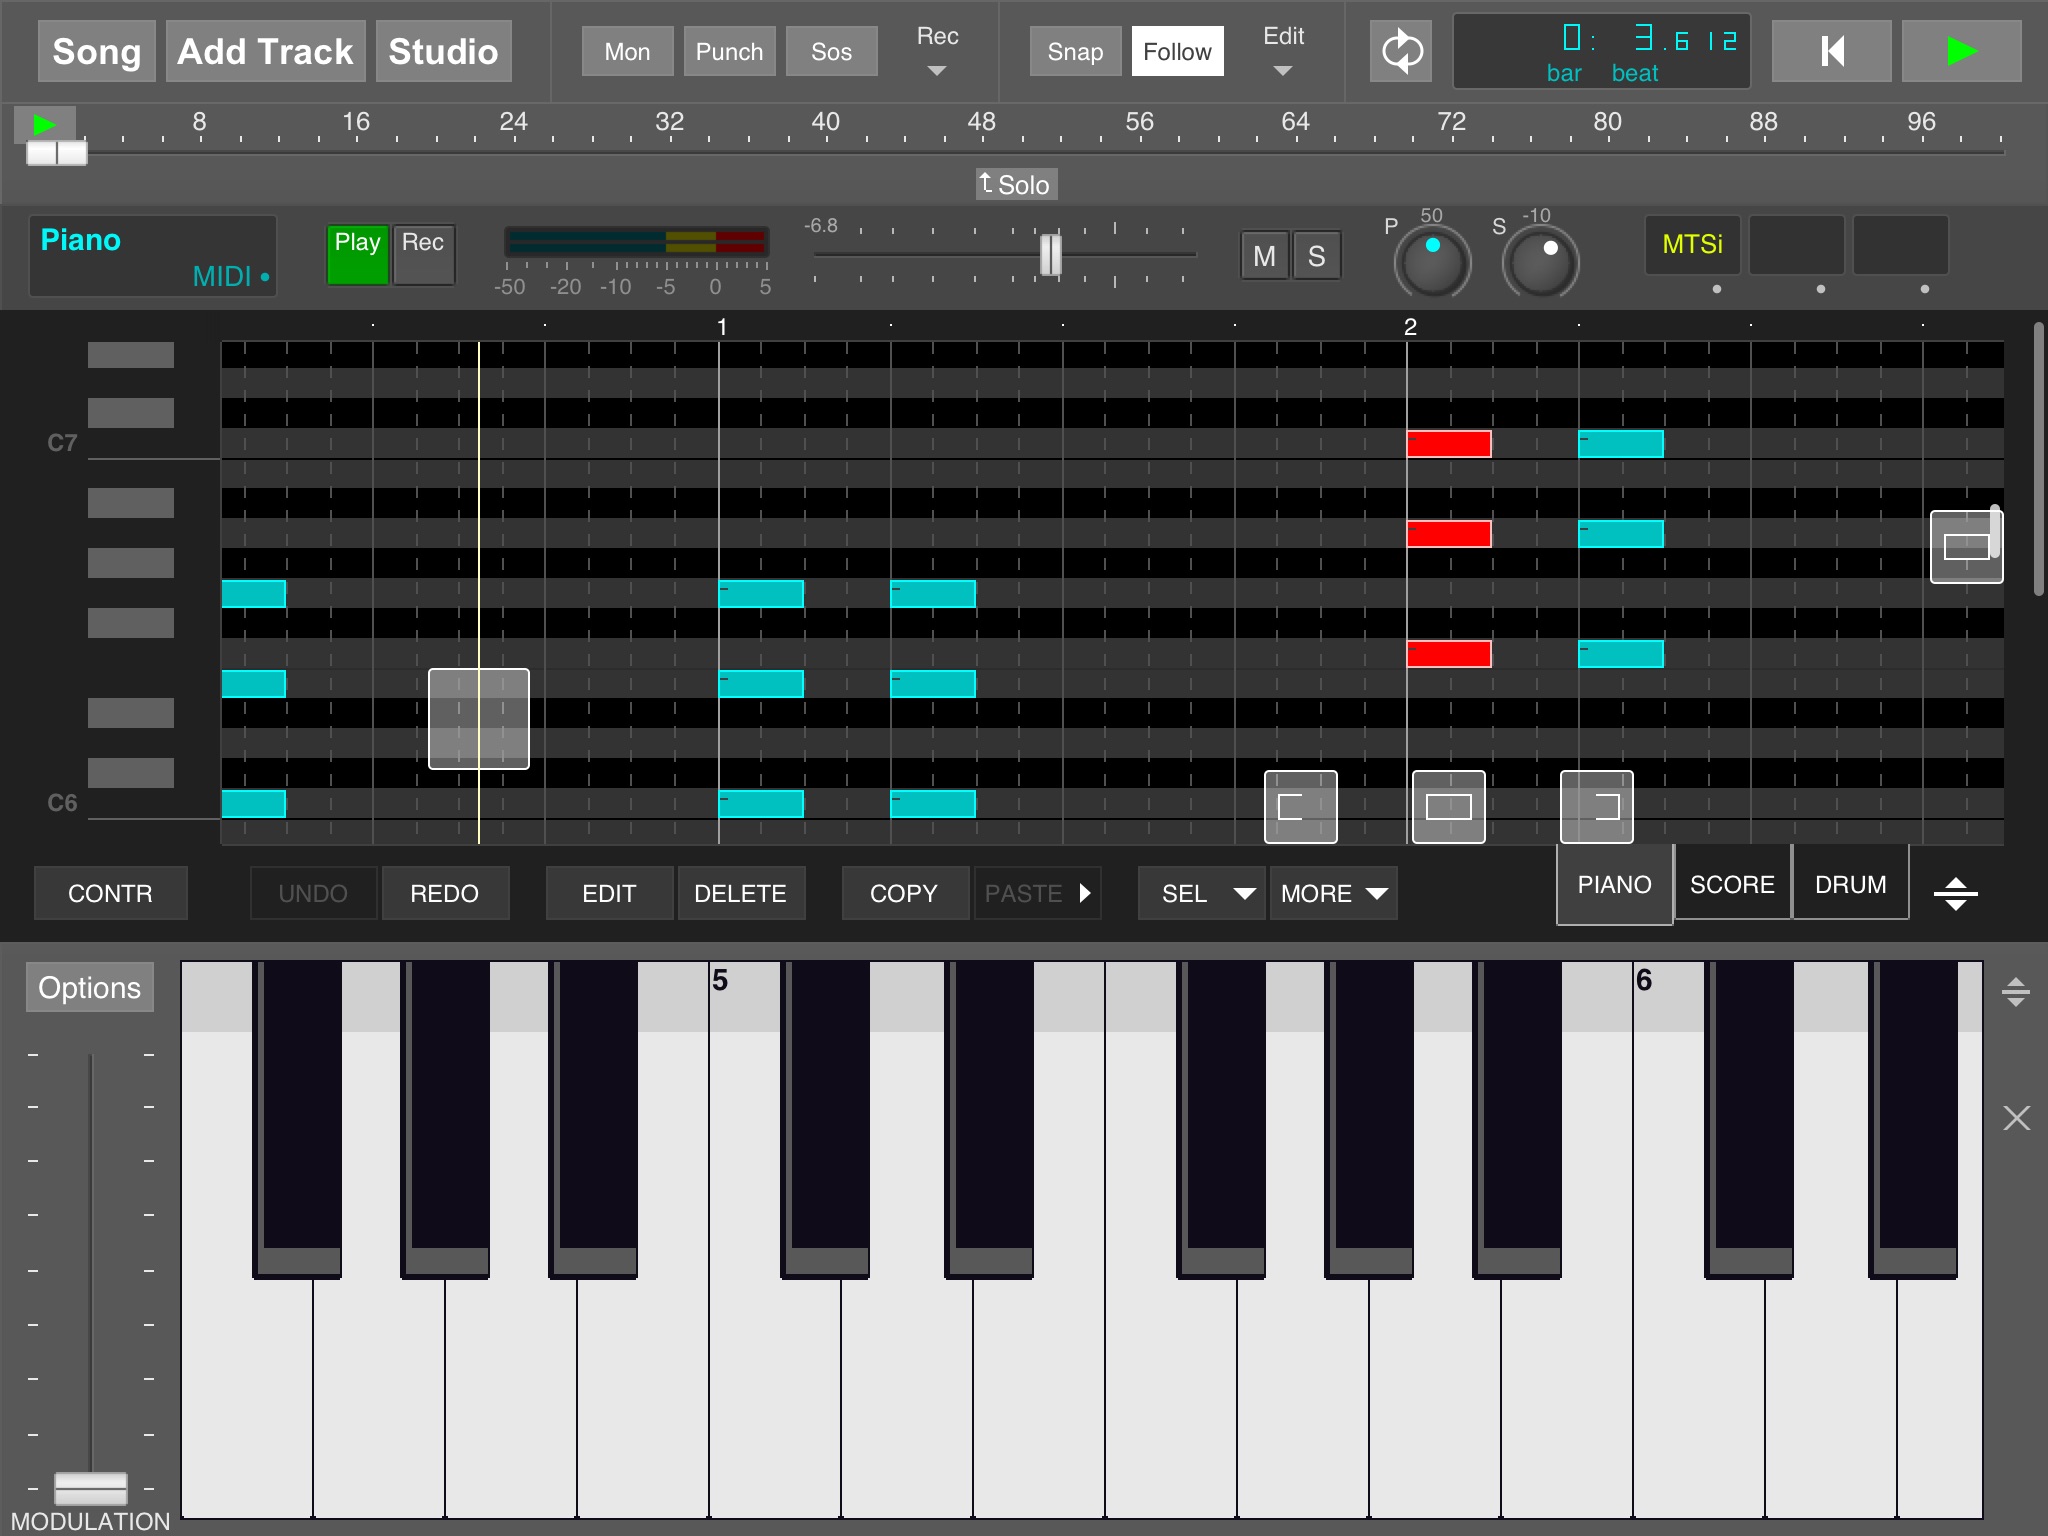The image size is (2048, 1536).
Task: Select the red note on C7 row
Action: tap(1448, 444)
